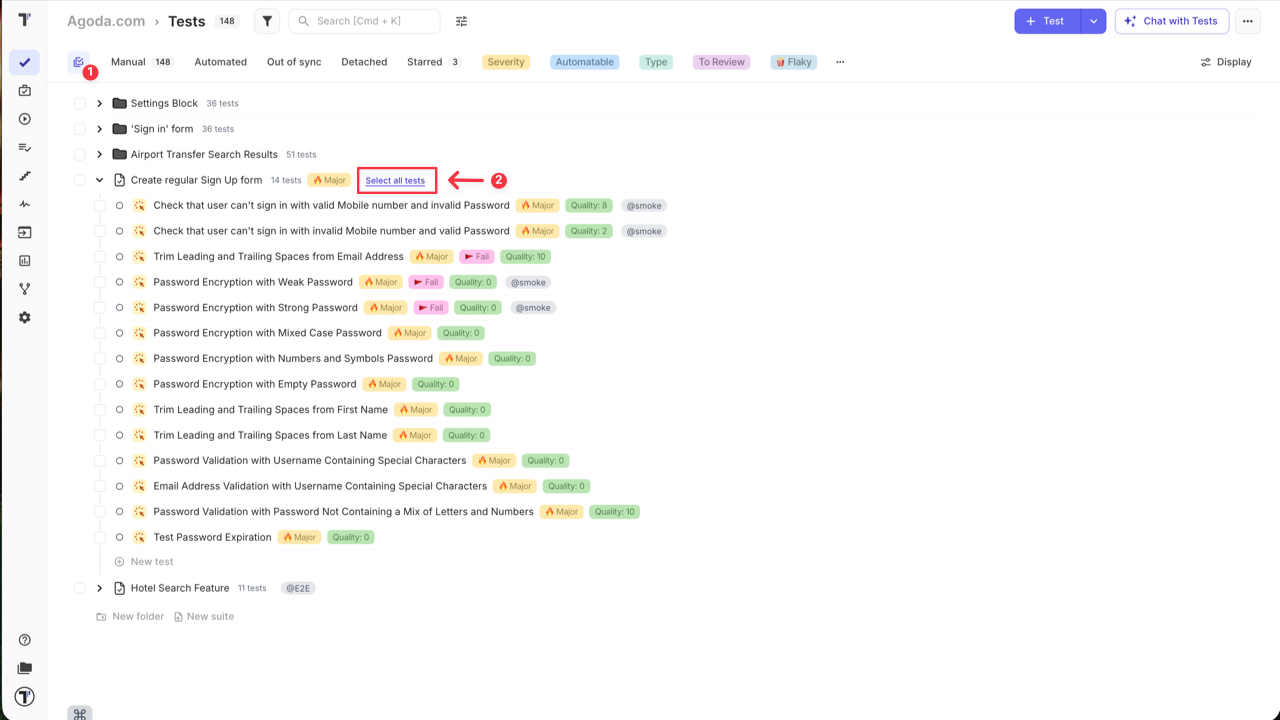Open the Runs play icon in sidebar

coord(25,118)
